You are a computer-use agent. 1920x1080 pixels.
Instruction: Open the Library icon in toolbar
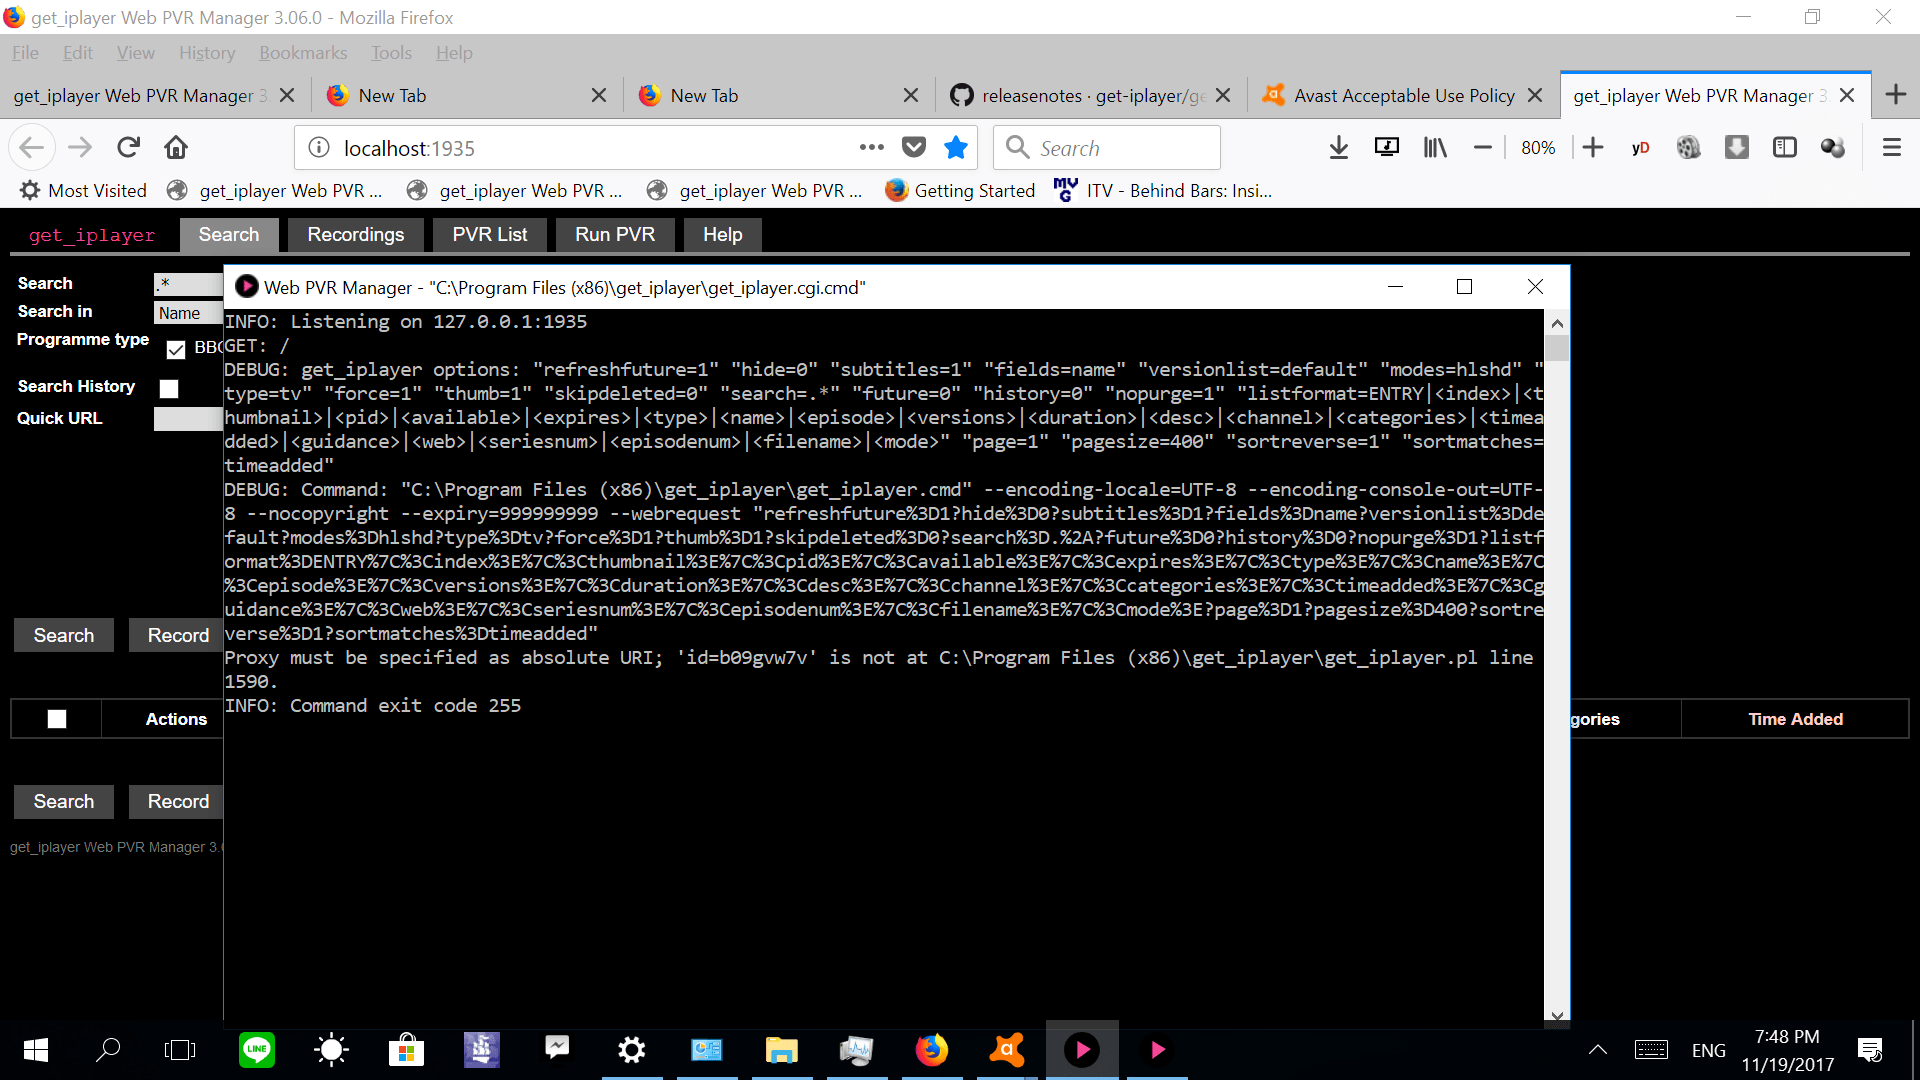click(1435, 148)
